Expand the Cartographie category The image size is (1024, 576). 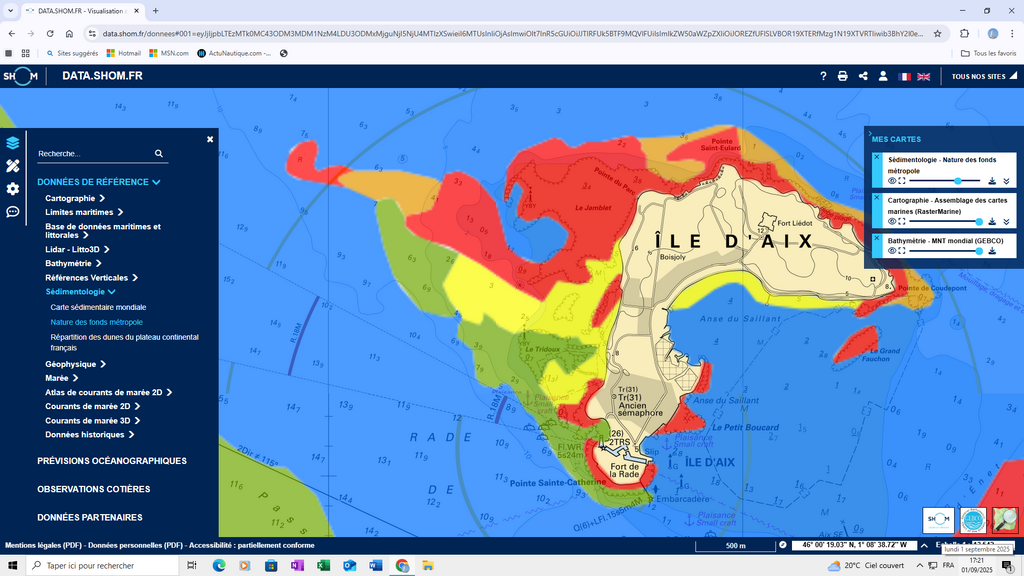pos(74,198)
